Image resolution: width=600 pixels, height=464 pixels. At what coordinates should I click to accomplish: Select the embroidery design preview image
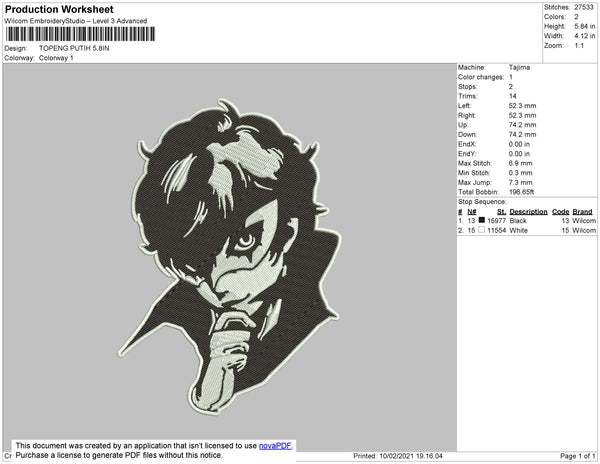pos(230,257)
